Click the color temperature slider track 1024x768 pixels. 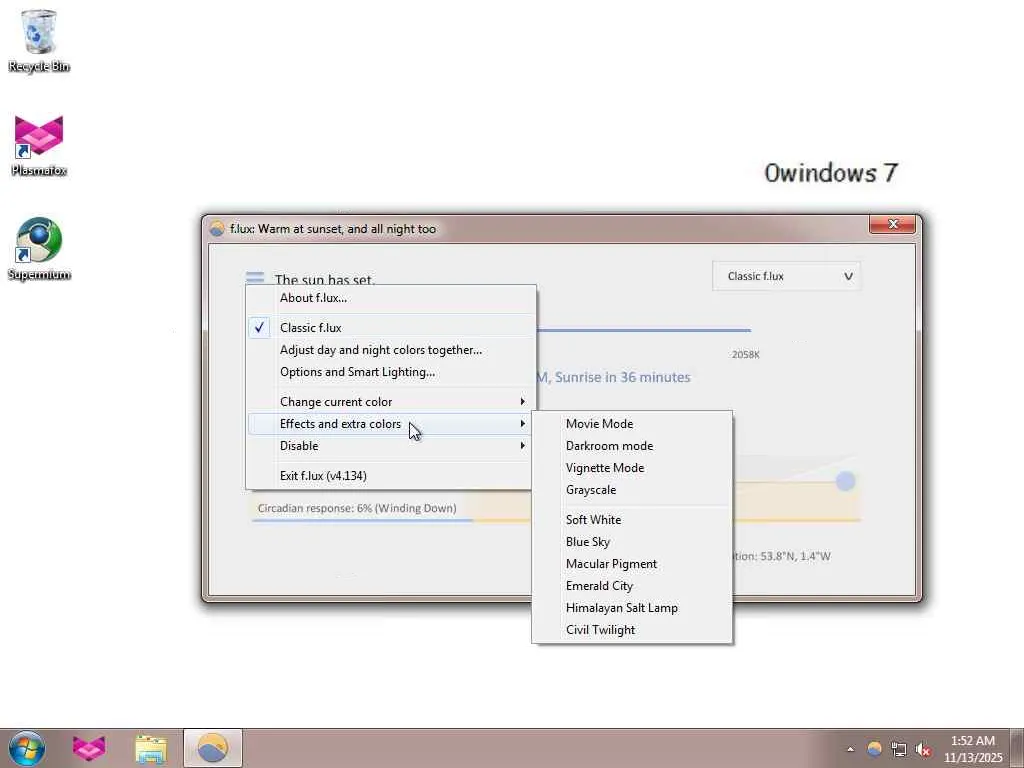pyautogui.click(x=643, y=330)
